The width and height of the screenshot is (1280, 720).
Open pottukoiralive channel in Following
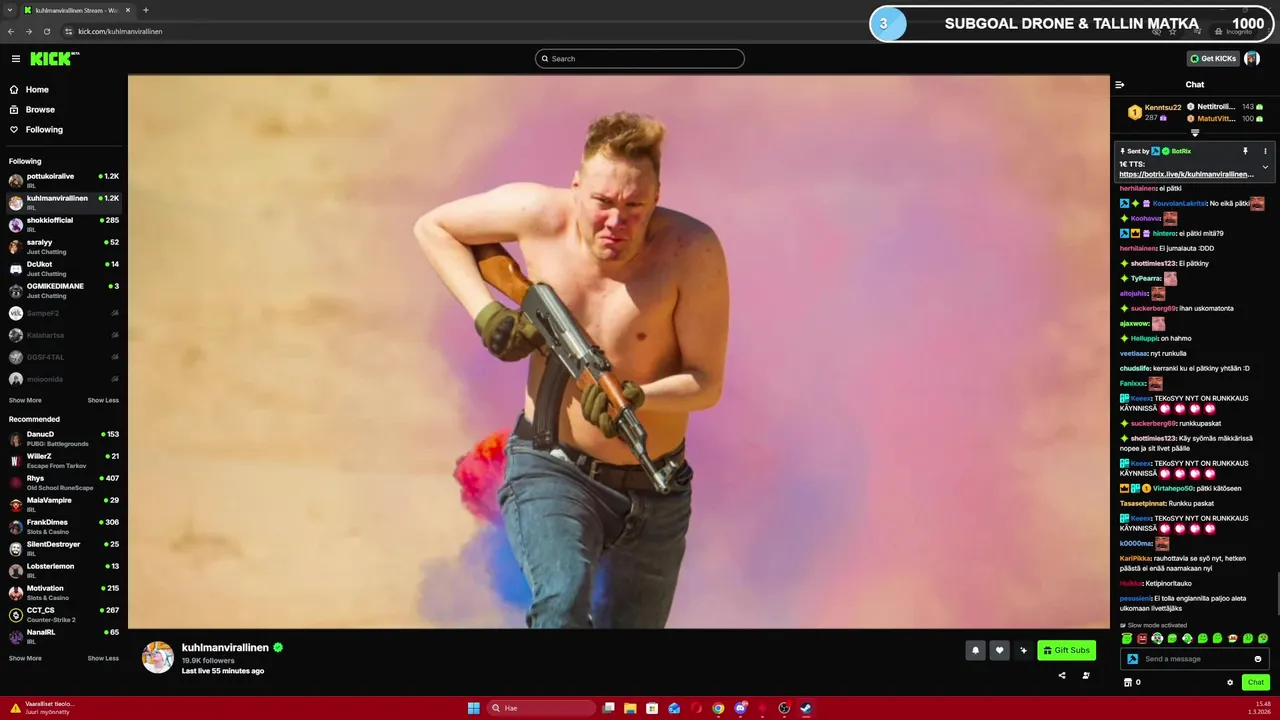[x=64, y=180]
